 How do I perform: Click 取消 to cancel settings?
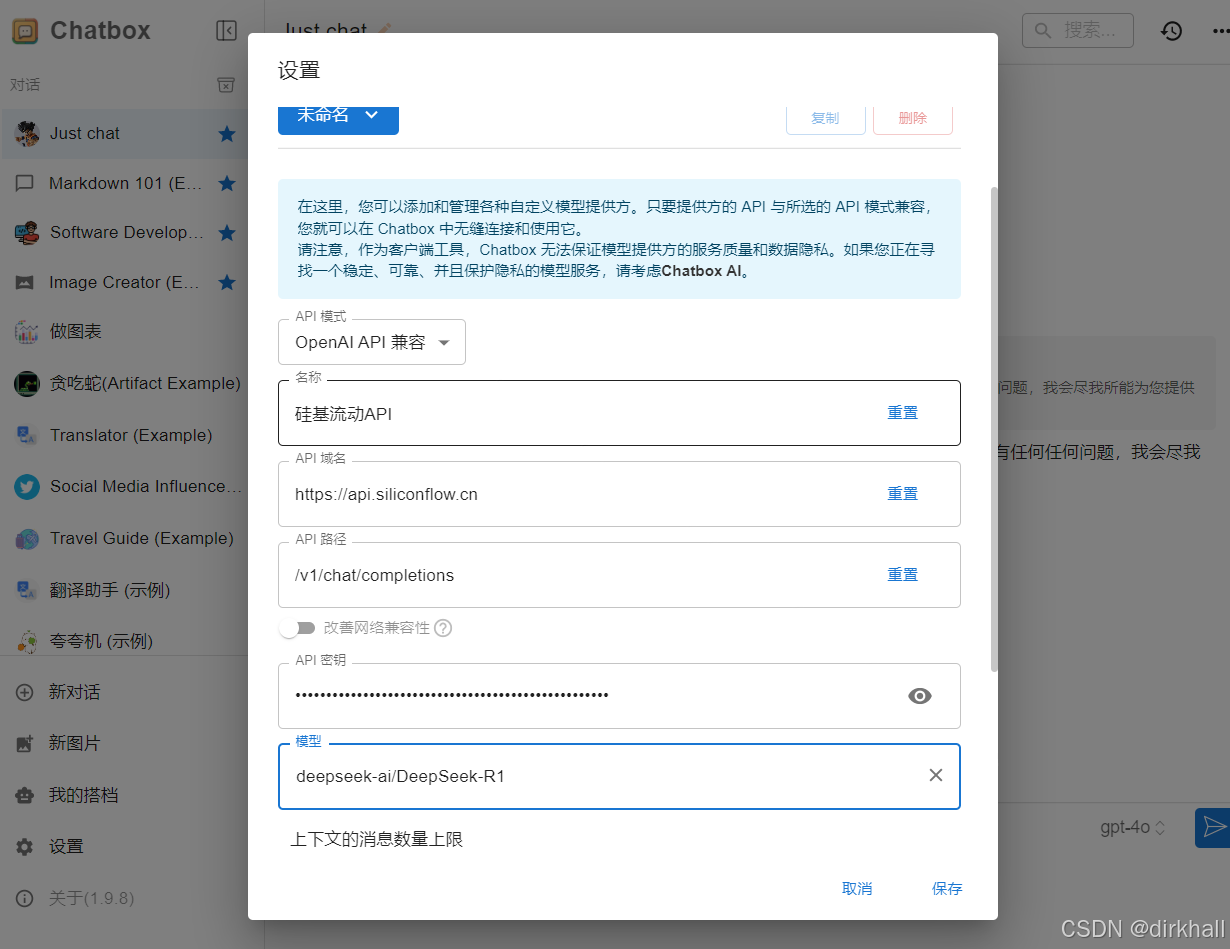[857, 888]
